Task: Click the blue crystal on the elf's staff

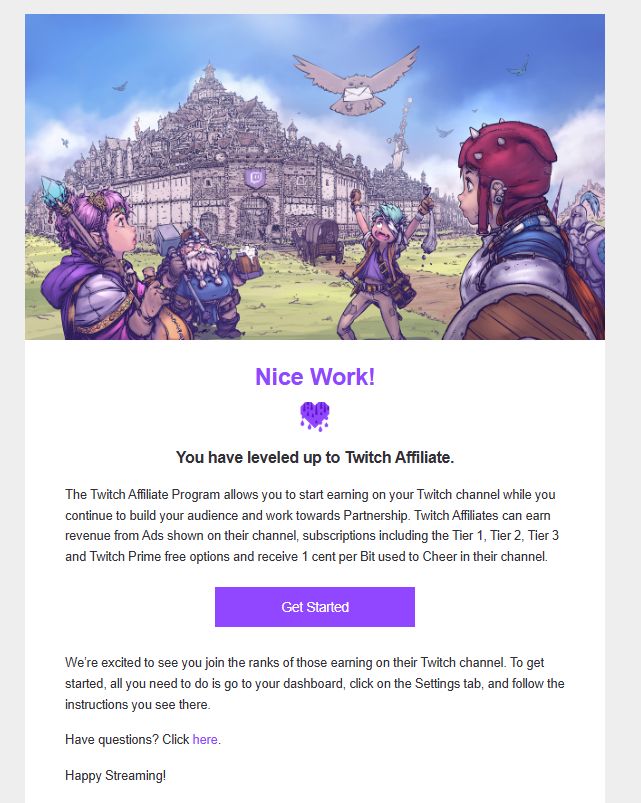Action: click(x=53, y=191)
